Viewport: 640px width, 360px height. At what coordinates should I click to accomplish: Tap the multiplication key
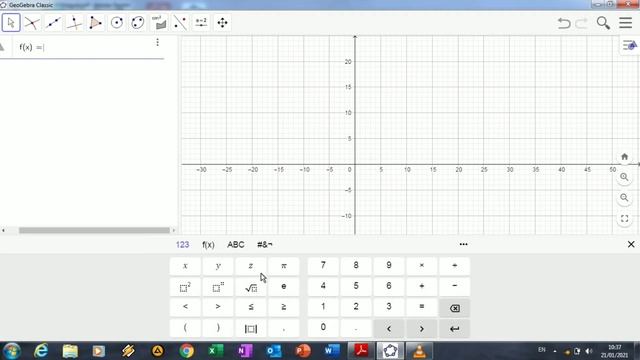tap(422, 266)
